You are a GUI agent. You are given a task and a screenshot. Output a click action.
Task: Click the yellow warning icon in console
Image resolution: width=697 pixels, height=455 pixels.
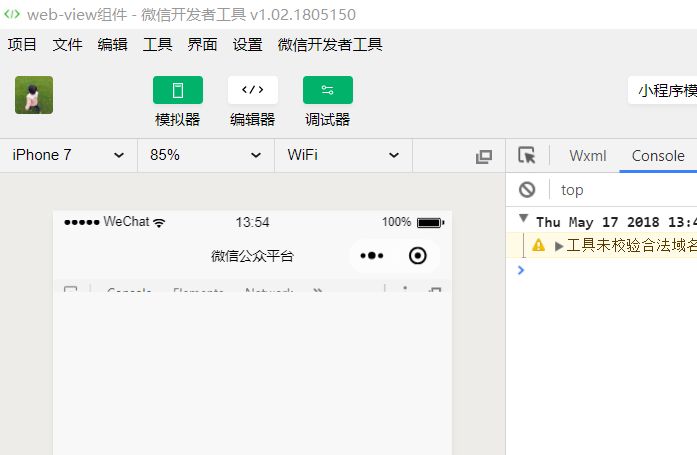(538, 245)
